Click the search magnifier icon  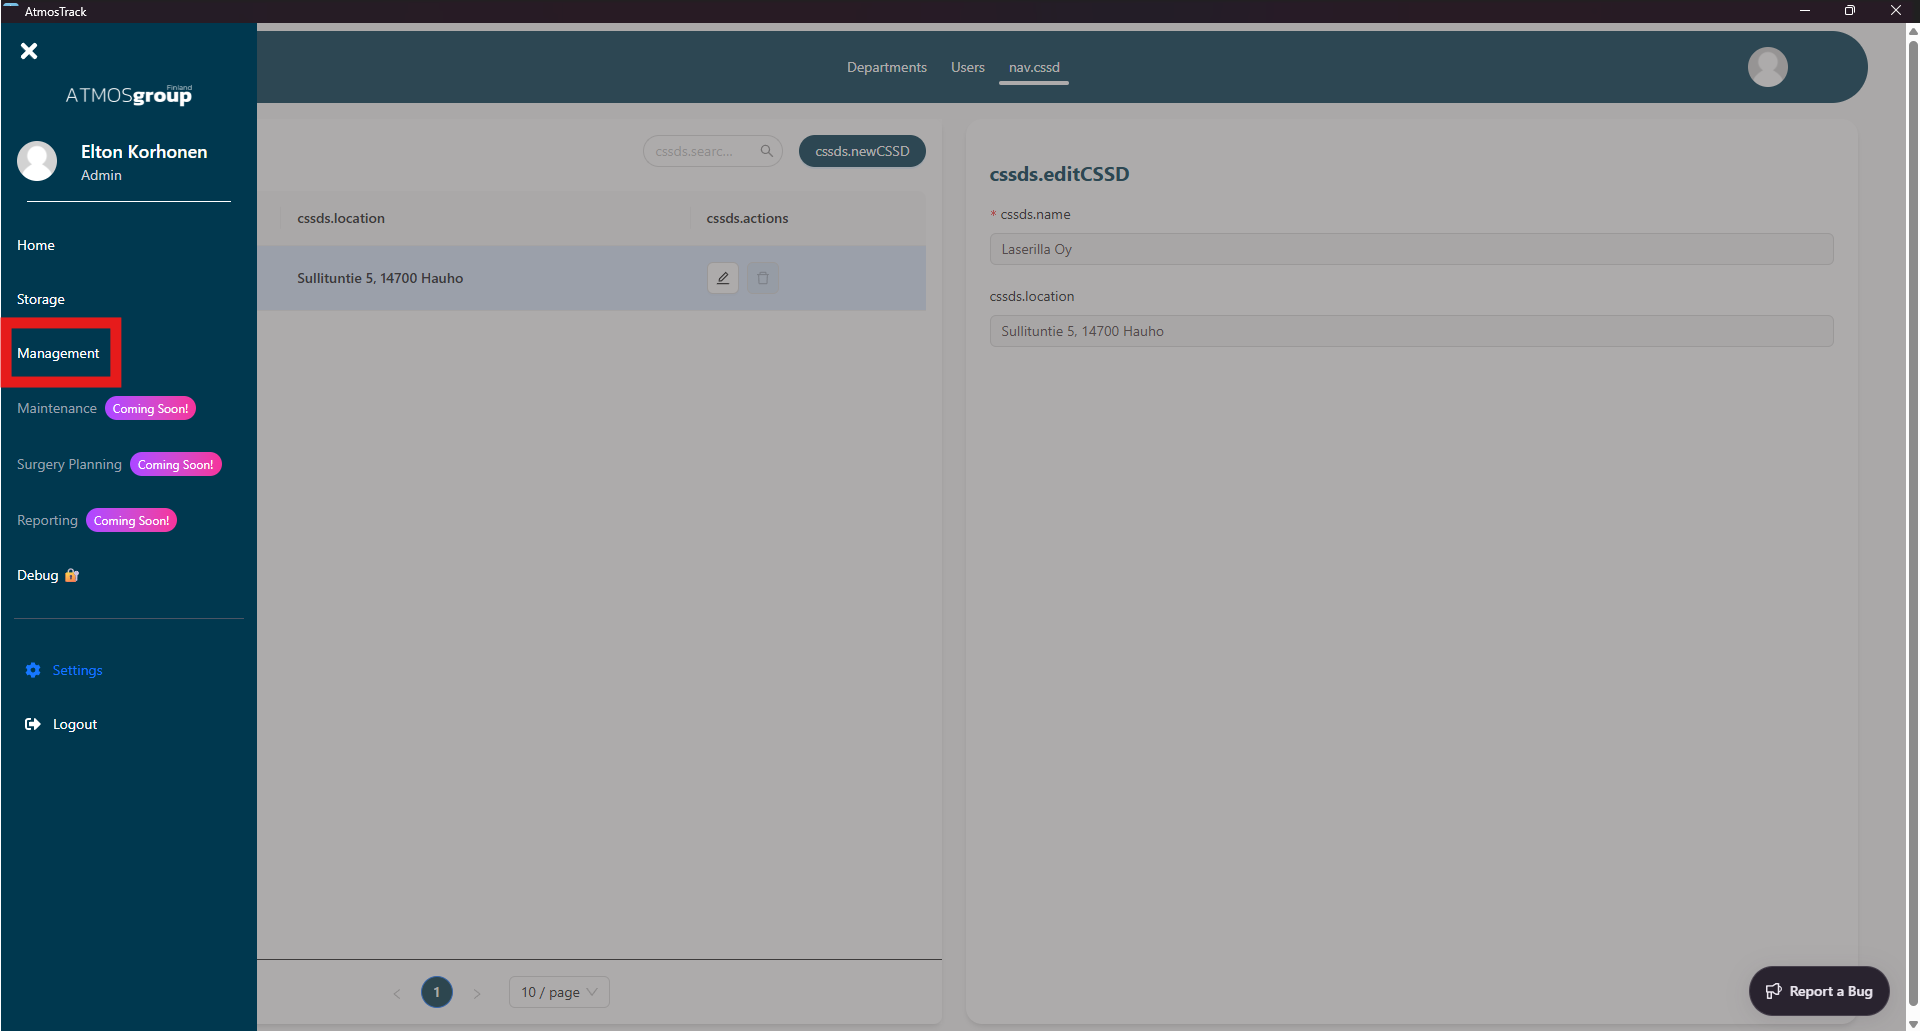[767, 151]
